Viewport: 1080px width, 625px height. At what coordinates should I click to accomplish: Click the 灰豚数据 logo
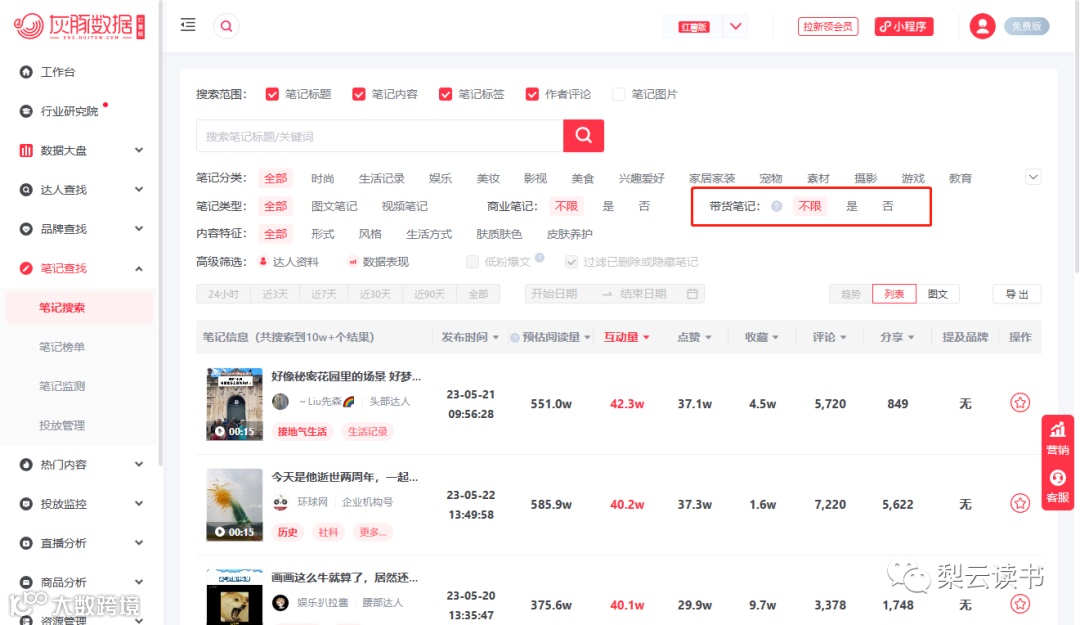click(x=79, y=26)
